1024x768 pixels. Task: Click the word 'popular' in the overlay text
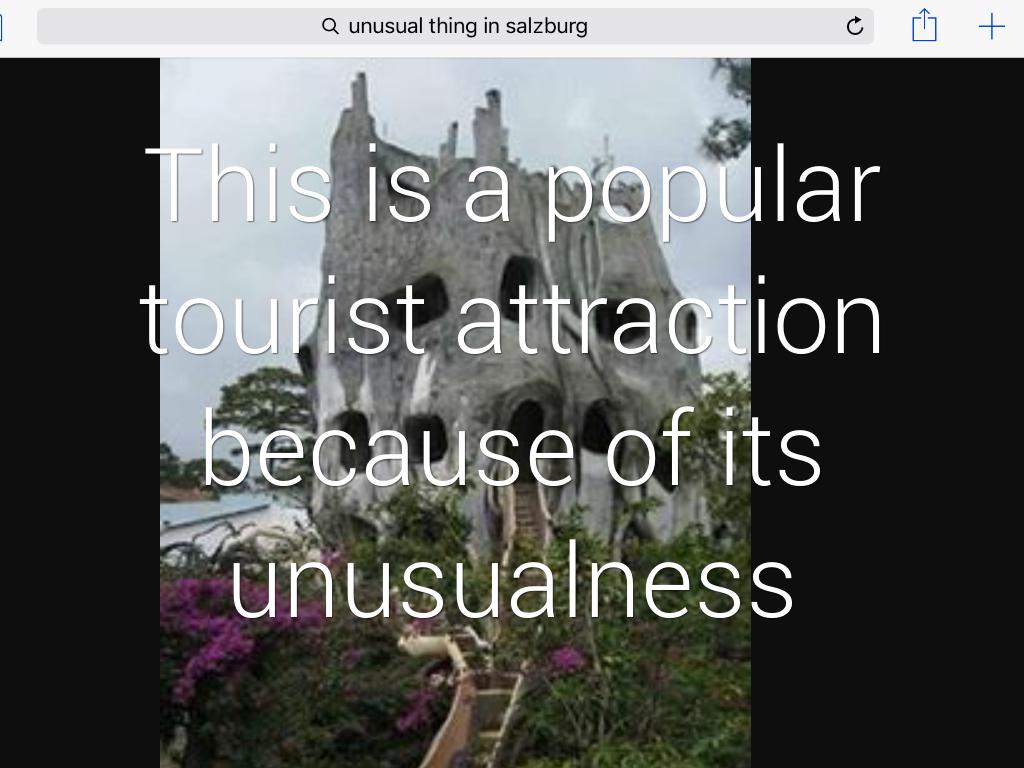pyautogui.click(x=712, y=191)
